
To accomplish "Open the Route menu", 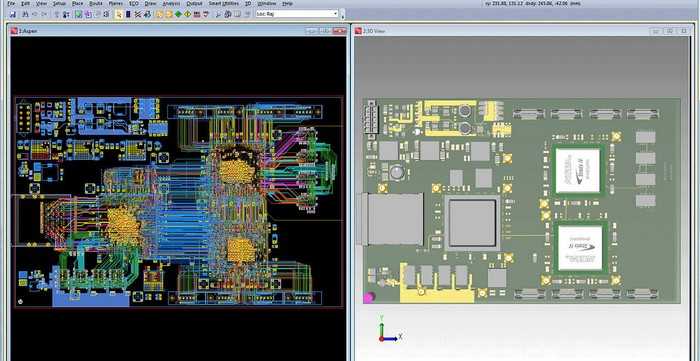I will coord(96,4).
